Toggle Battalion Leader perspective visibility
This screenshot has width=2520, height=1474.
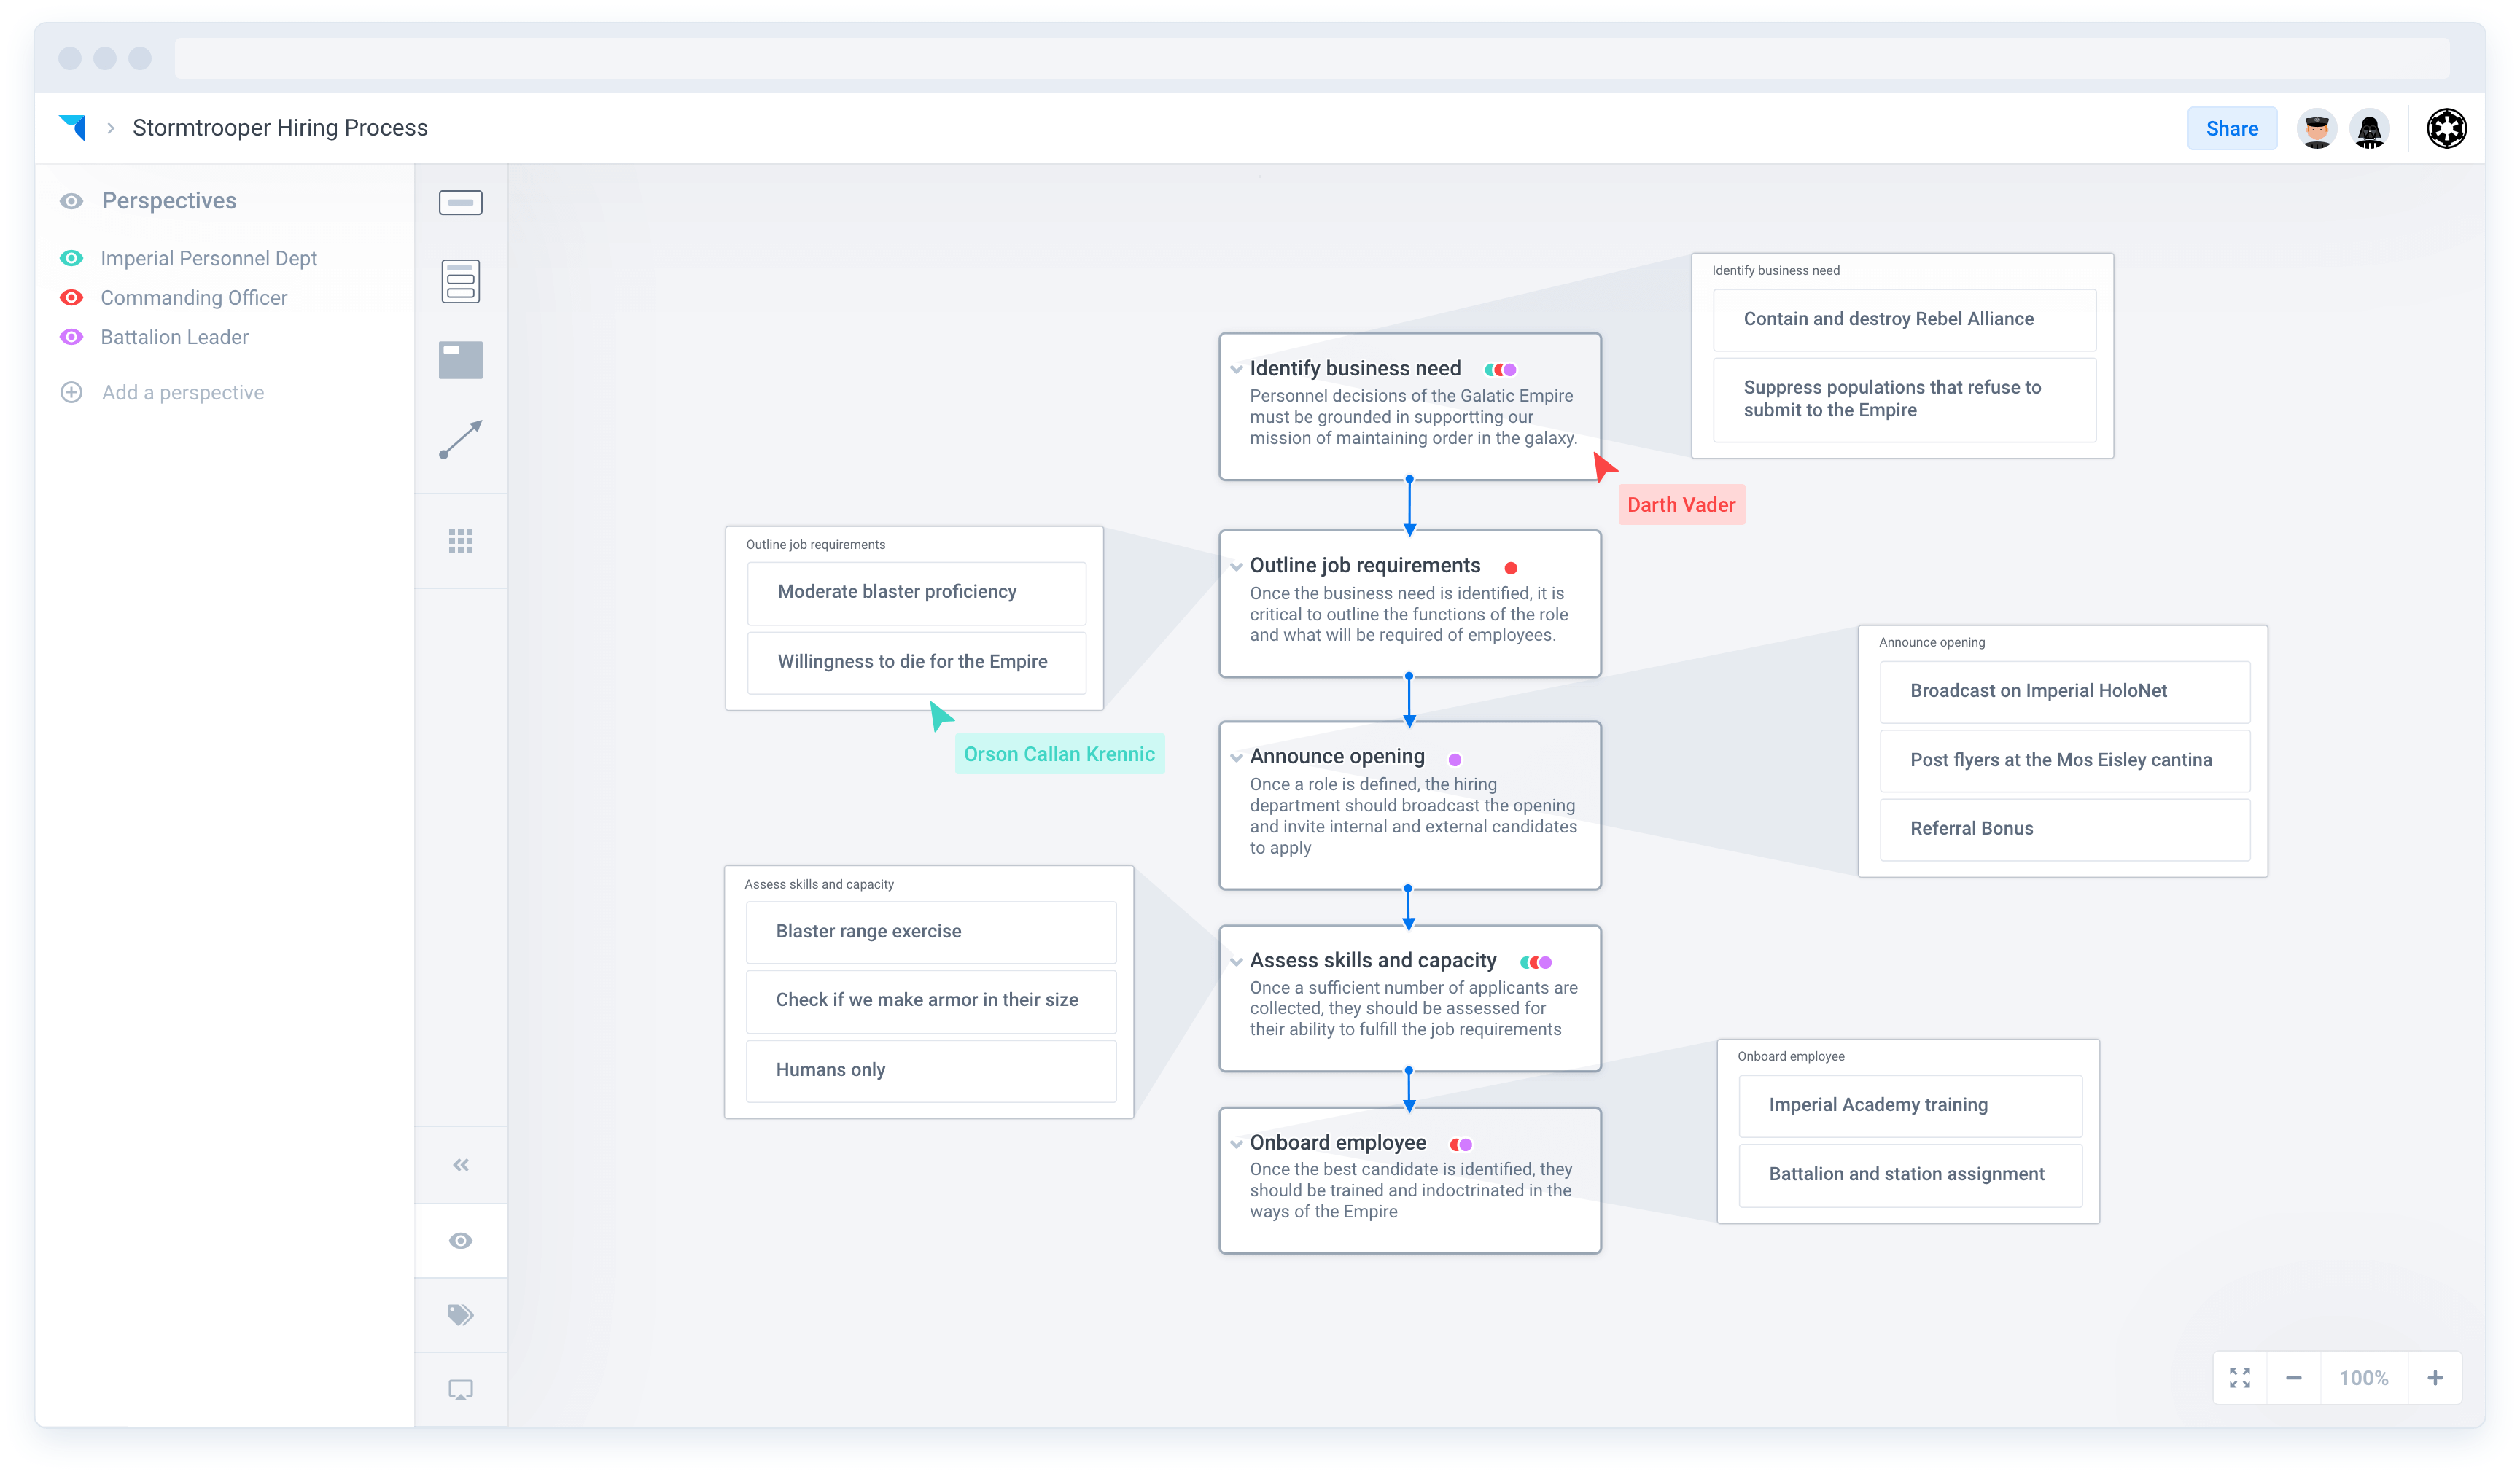(x=71, y=337)
